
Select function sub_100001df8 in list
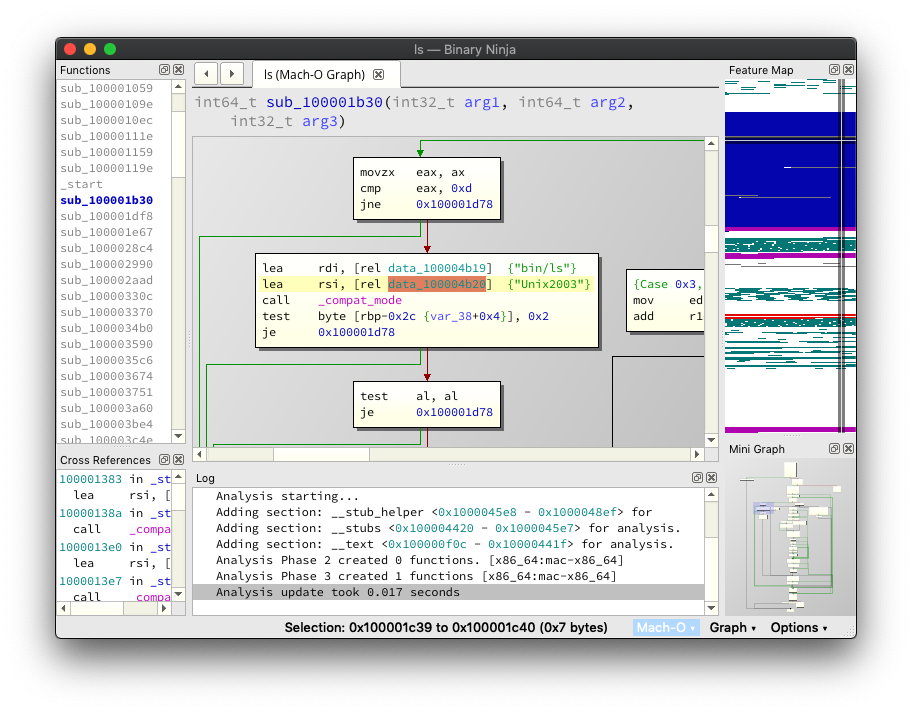pos(106,216)
